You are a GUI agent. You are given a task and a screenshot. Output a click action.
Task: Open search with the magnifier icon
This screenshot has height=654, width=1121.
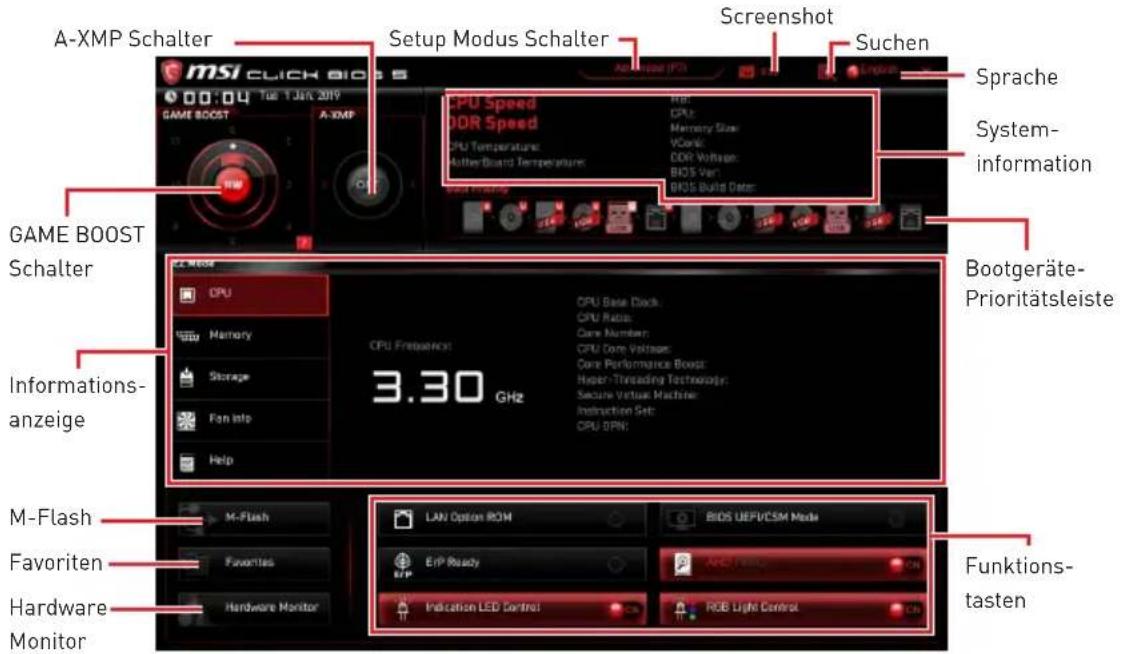pos(827,71)
